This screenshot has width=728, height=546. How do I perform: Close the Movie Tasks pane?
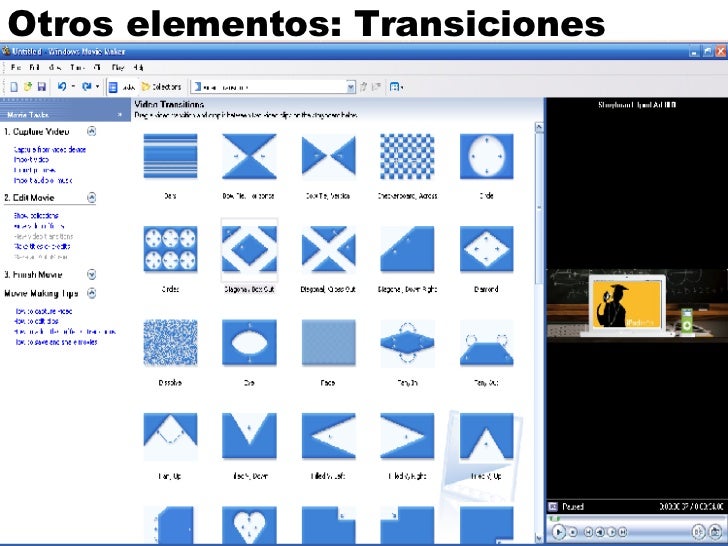(x=120, y=114)
